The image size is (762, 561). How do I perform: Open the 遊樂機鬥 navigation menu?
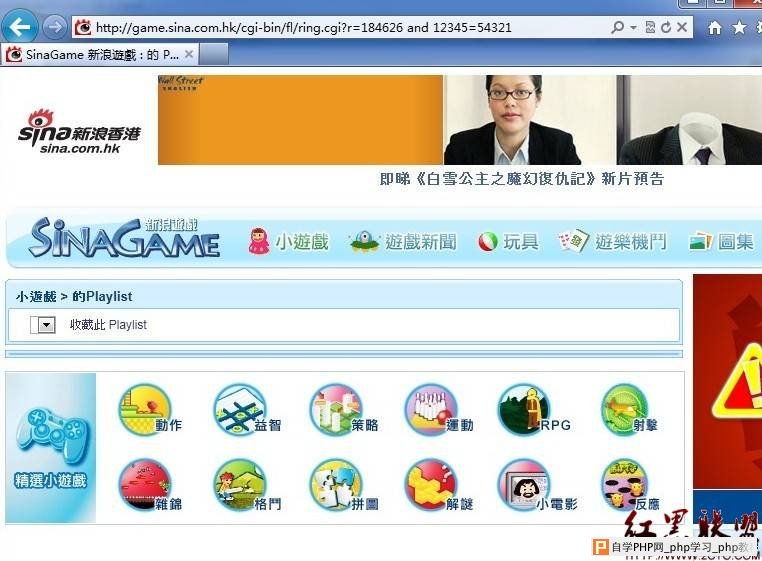coord(612,241)
